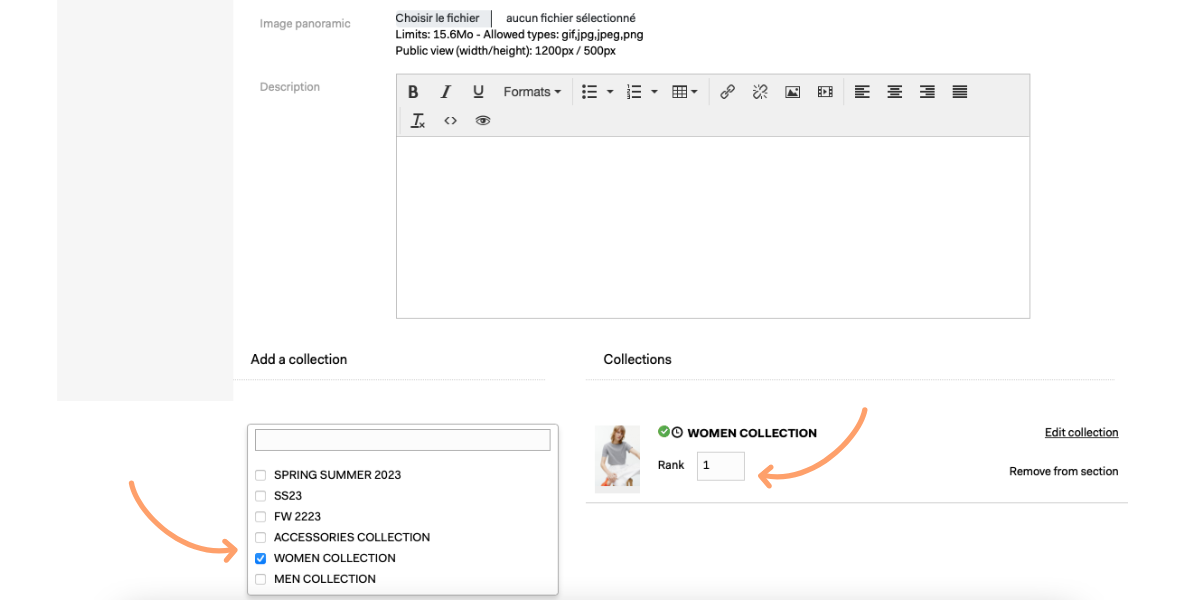Check the MEN COLLECTION checkbox
The height and width of the screenshot is (600, 1200).
point(261,579)
